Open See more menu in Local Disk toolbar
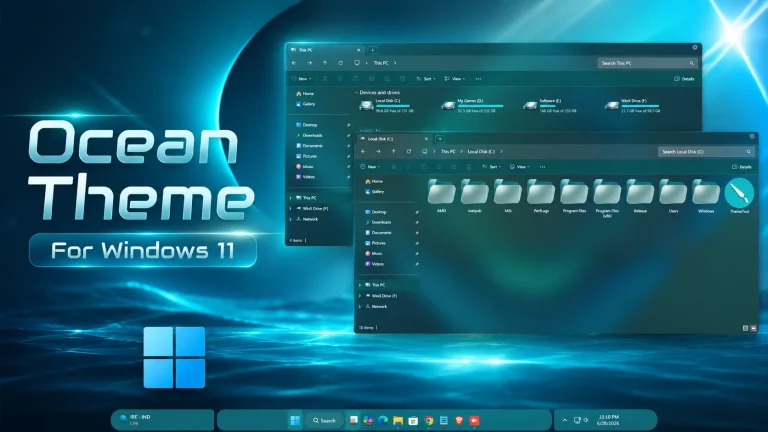The height and width of the screenshot is (432, 768). click(x=542, y=167)
